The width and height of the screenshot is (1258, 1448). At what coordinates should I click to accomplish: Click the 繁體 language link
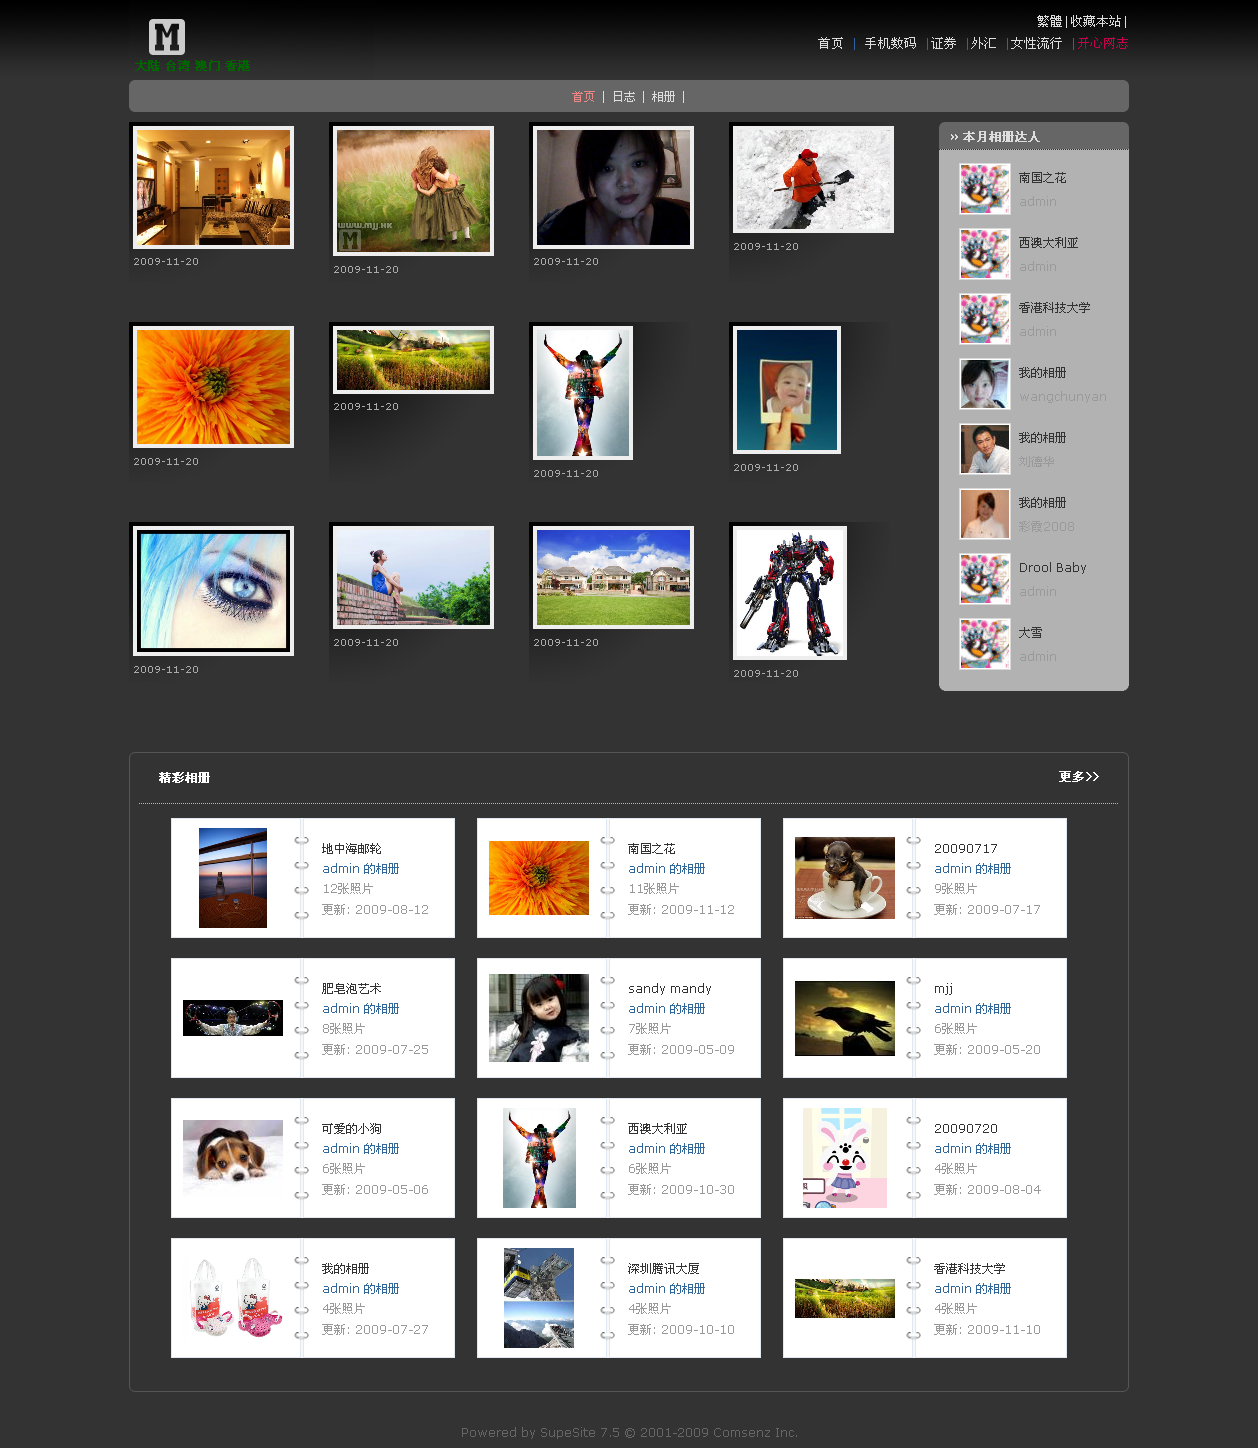pyautogui.click(x=1049, y=22)
